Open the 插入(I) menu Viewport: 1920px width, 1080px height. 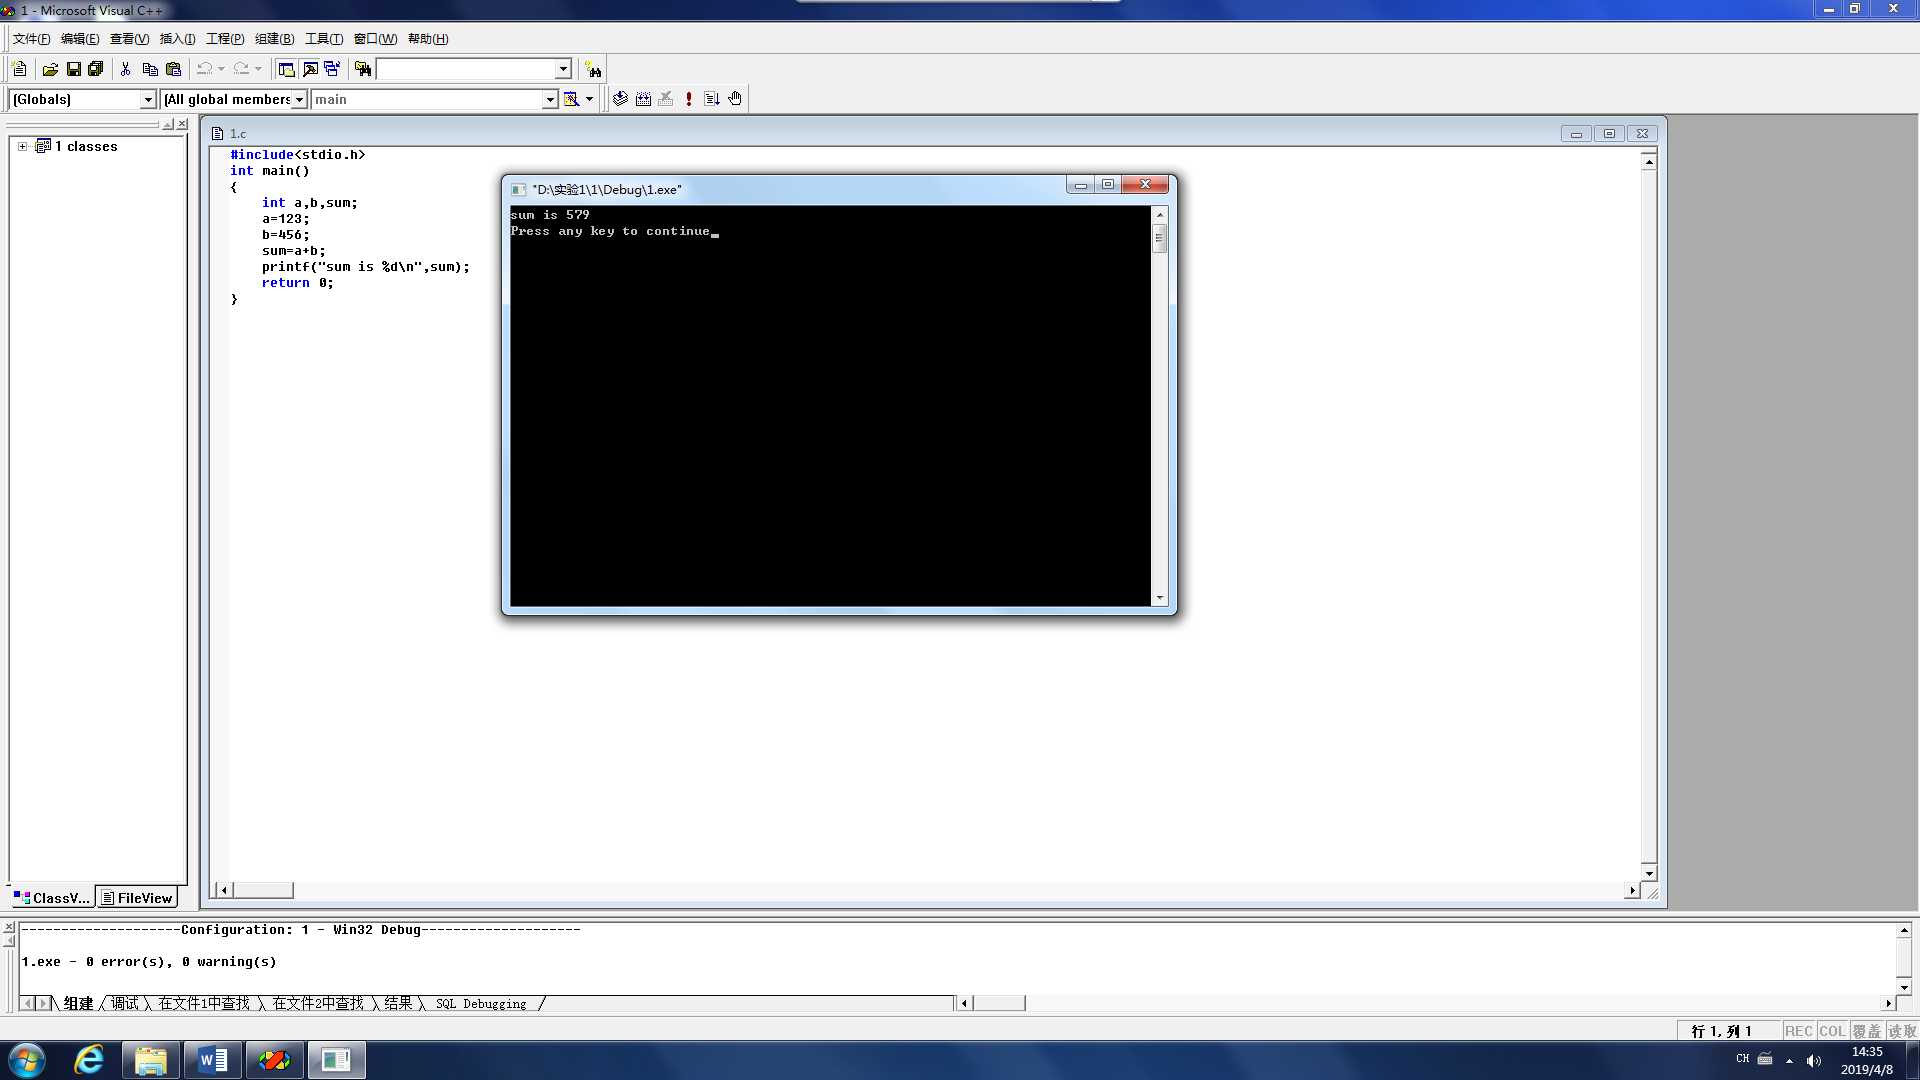point(177,39)
